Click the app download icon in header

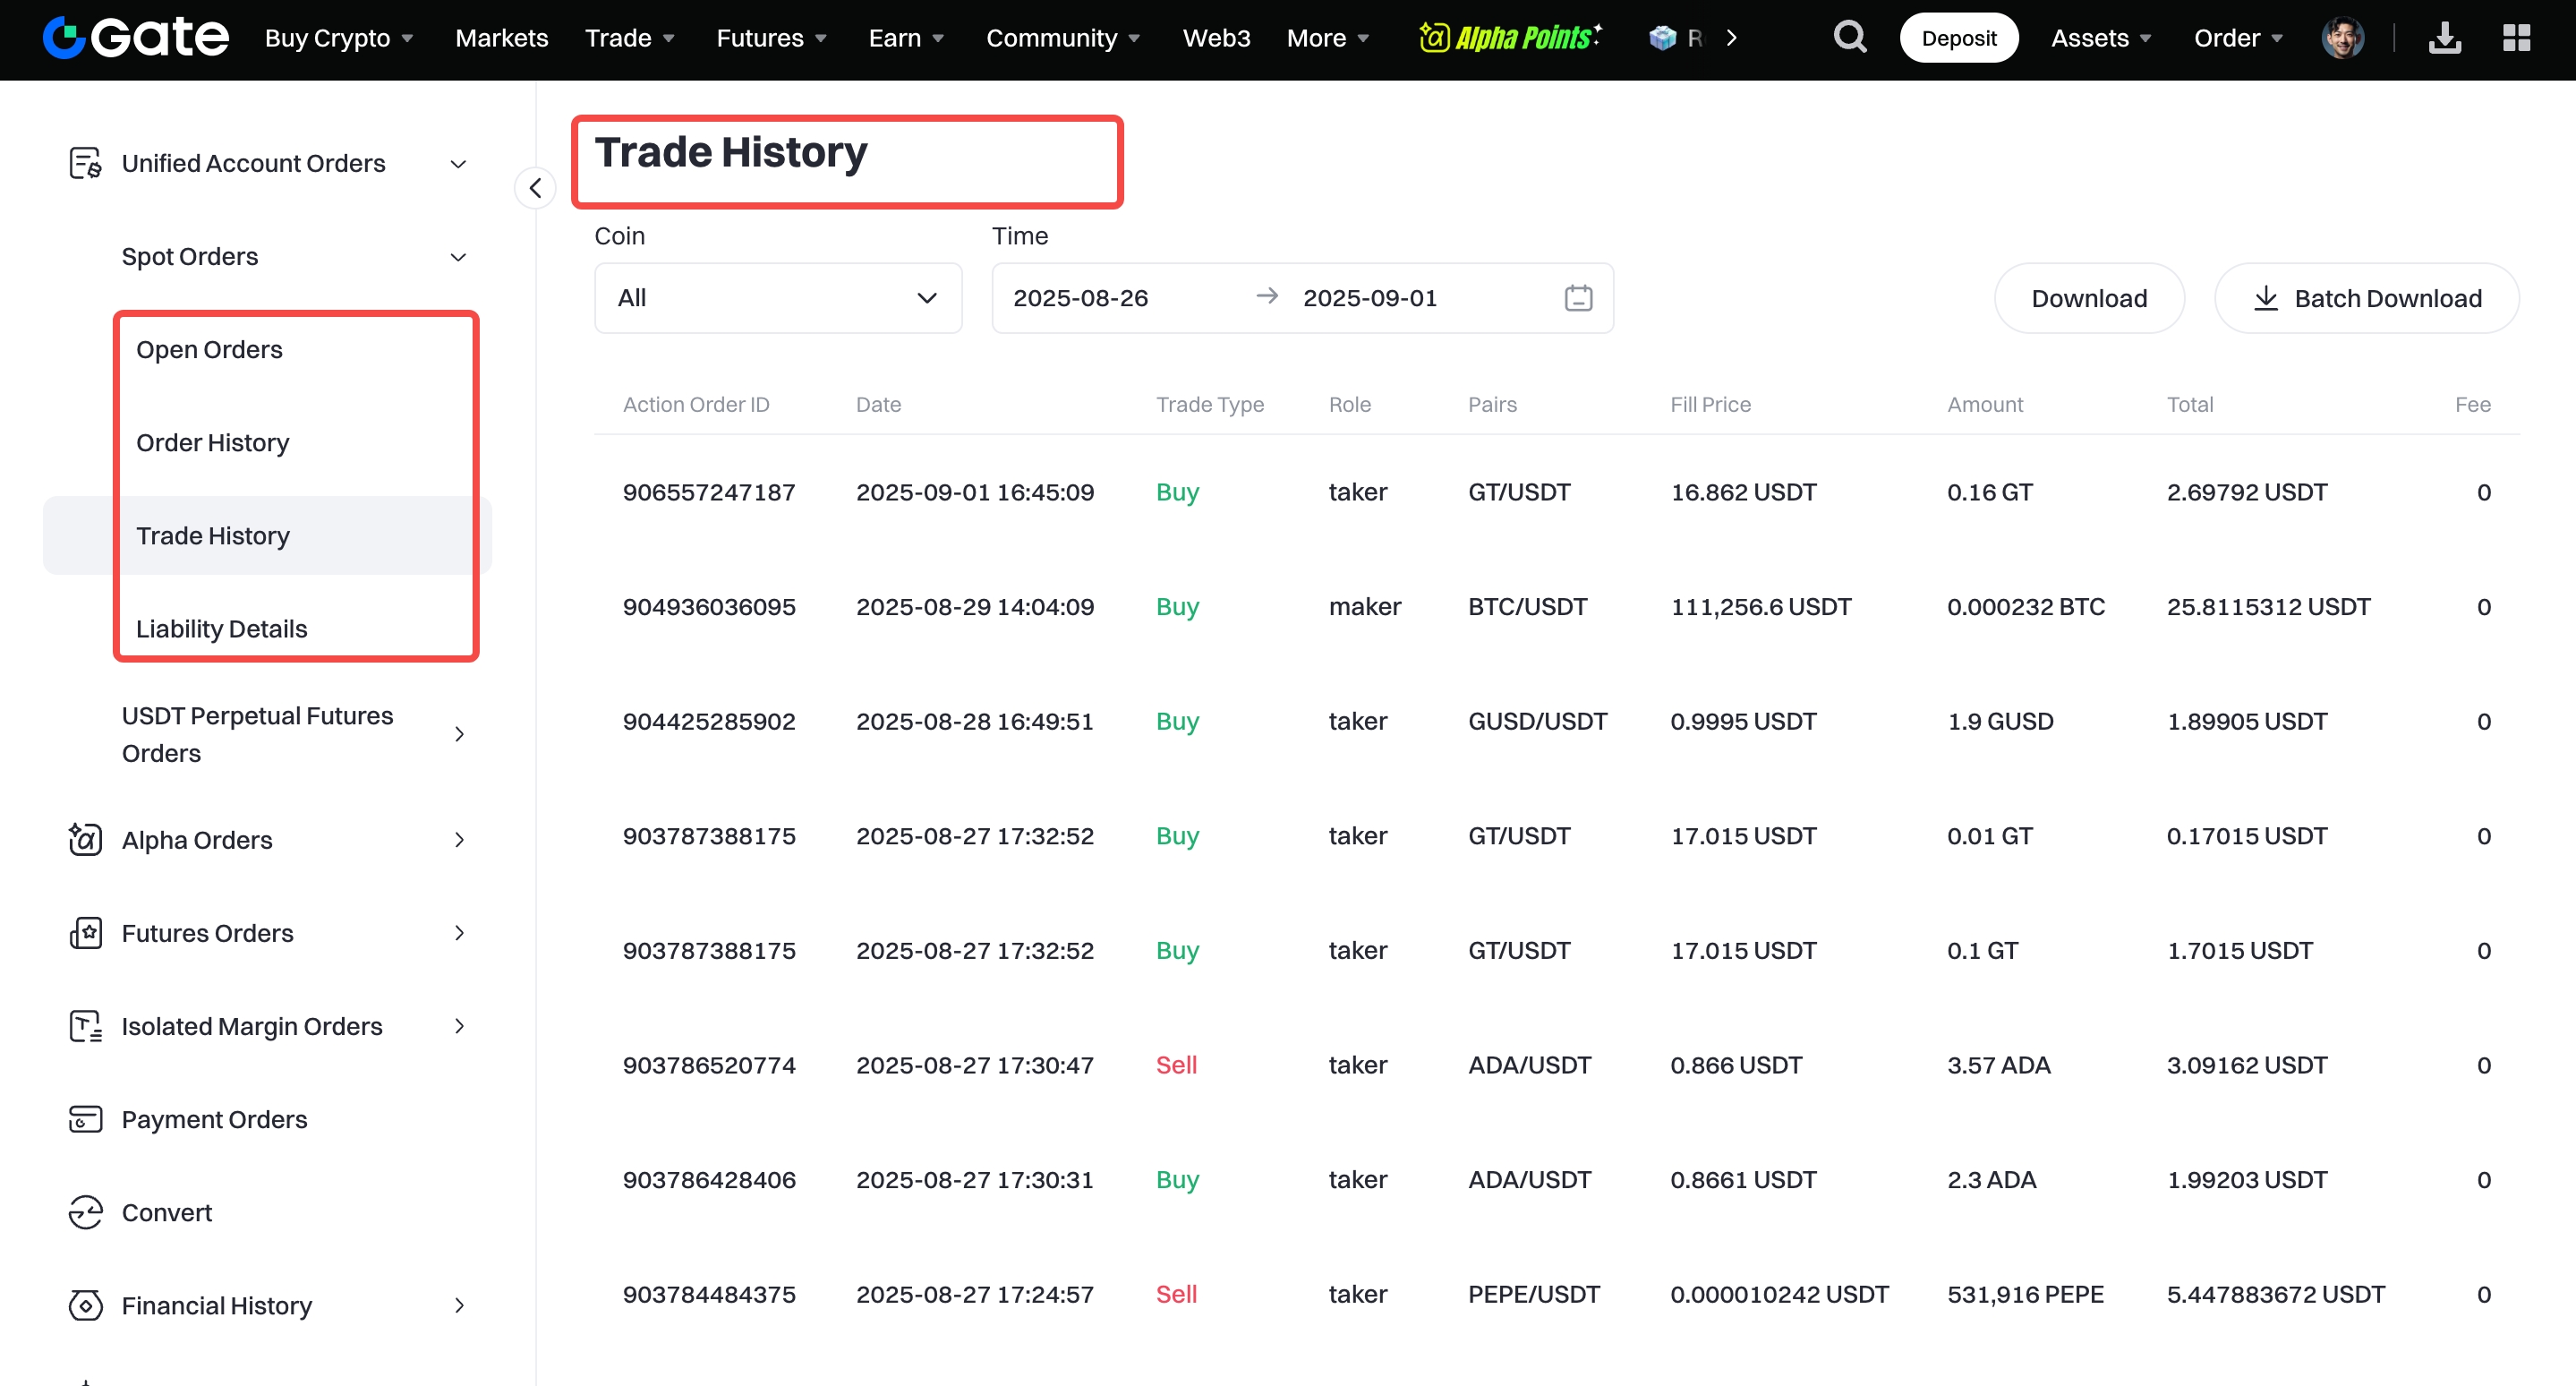tap(2445, 38)
